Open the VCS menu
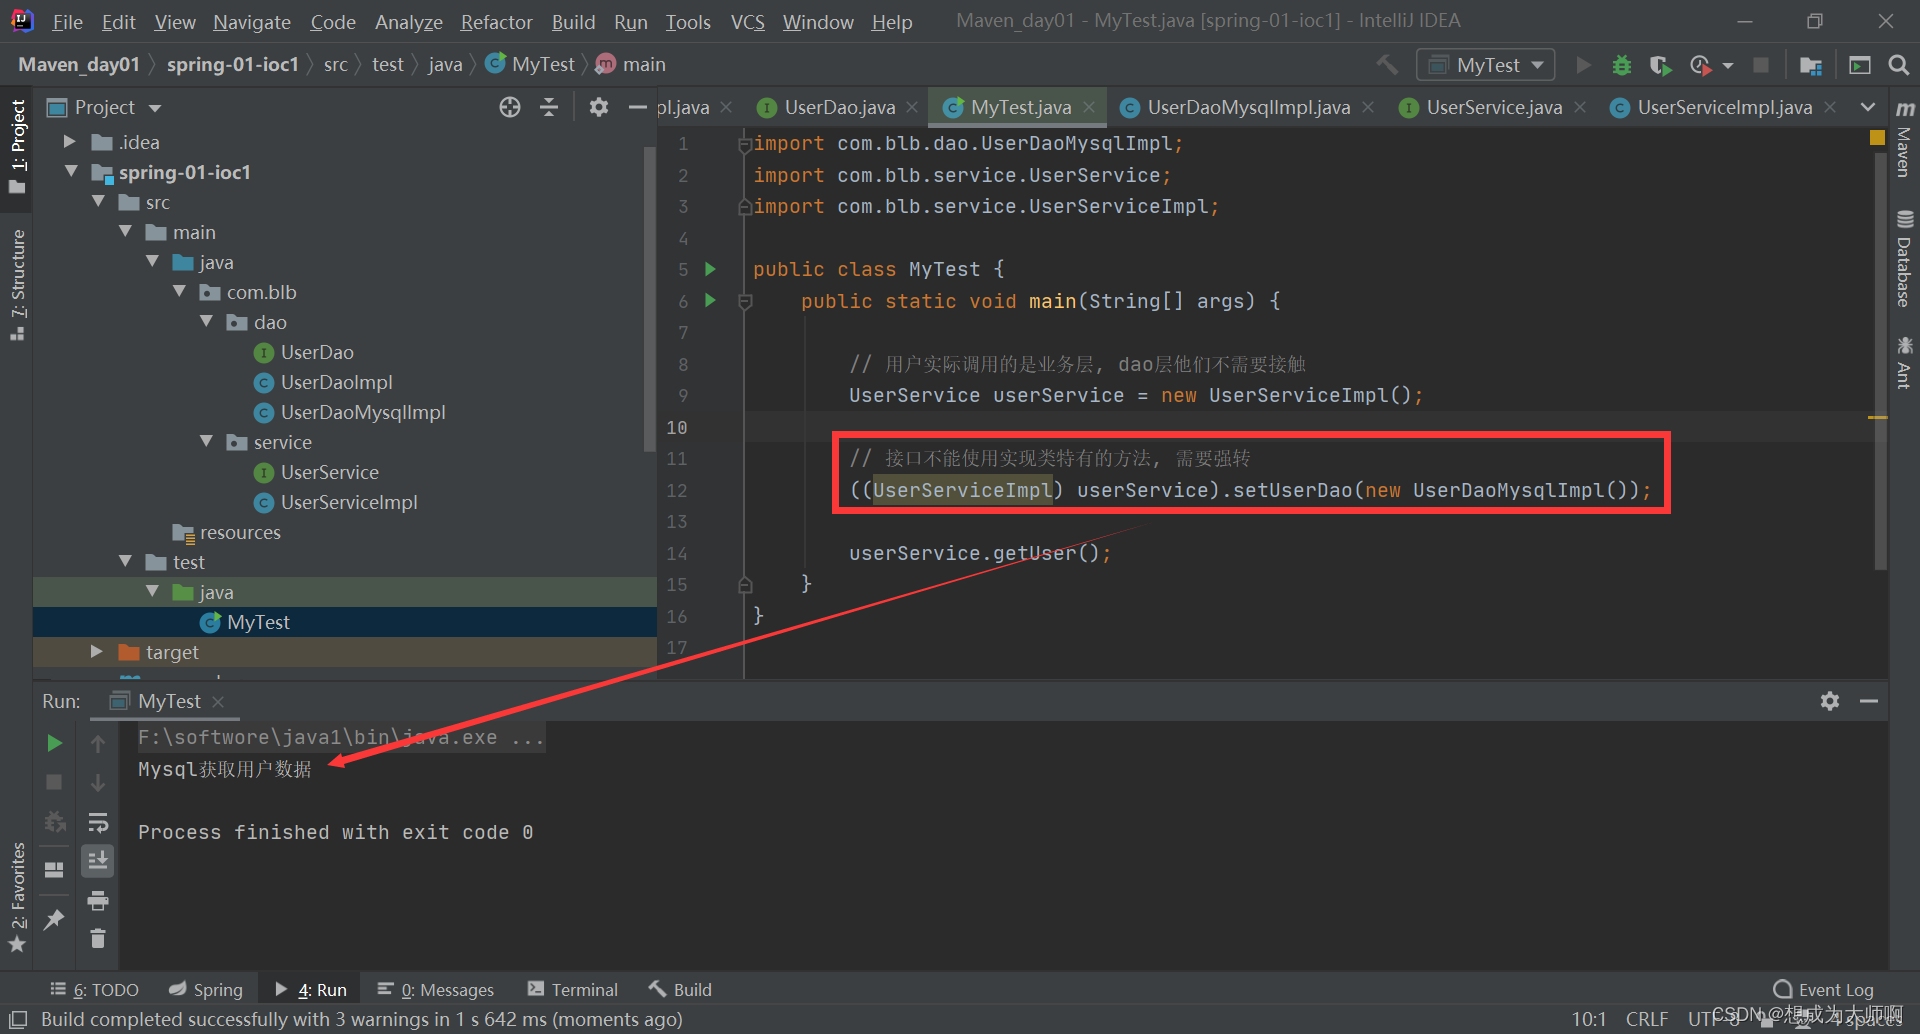The width and height of the screenshot is (1920, 1034). pos(747,22)
